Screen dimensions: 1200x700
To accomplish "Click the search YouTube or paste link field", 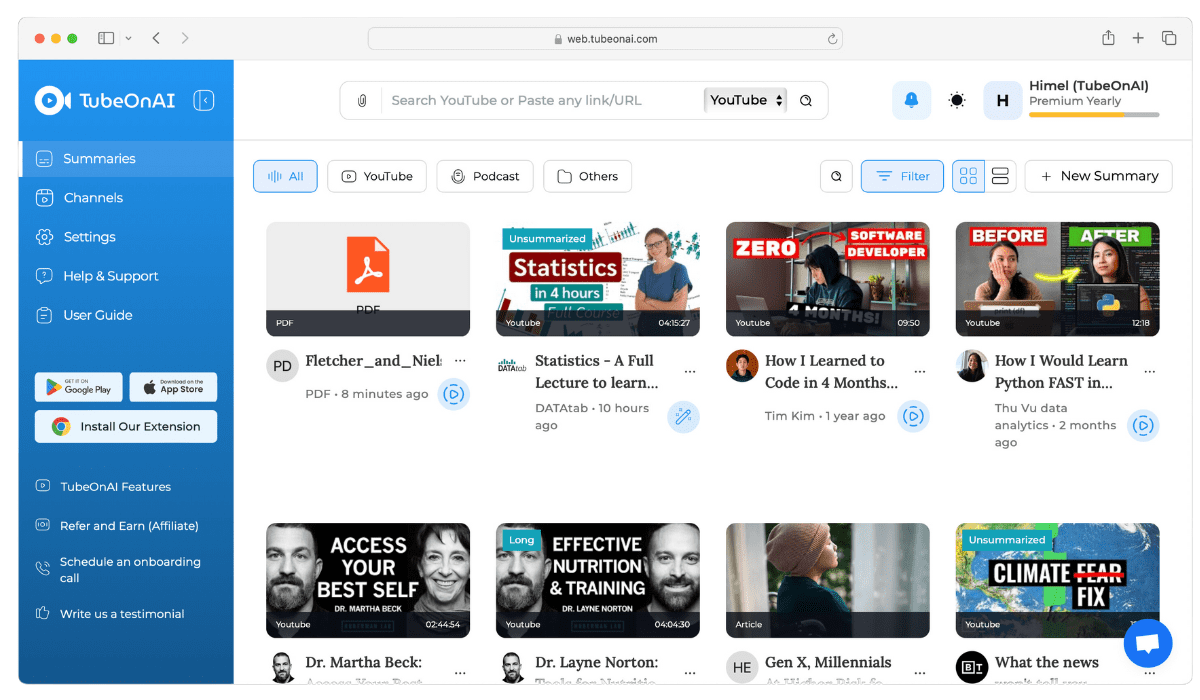I will (545, 100).
